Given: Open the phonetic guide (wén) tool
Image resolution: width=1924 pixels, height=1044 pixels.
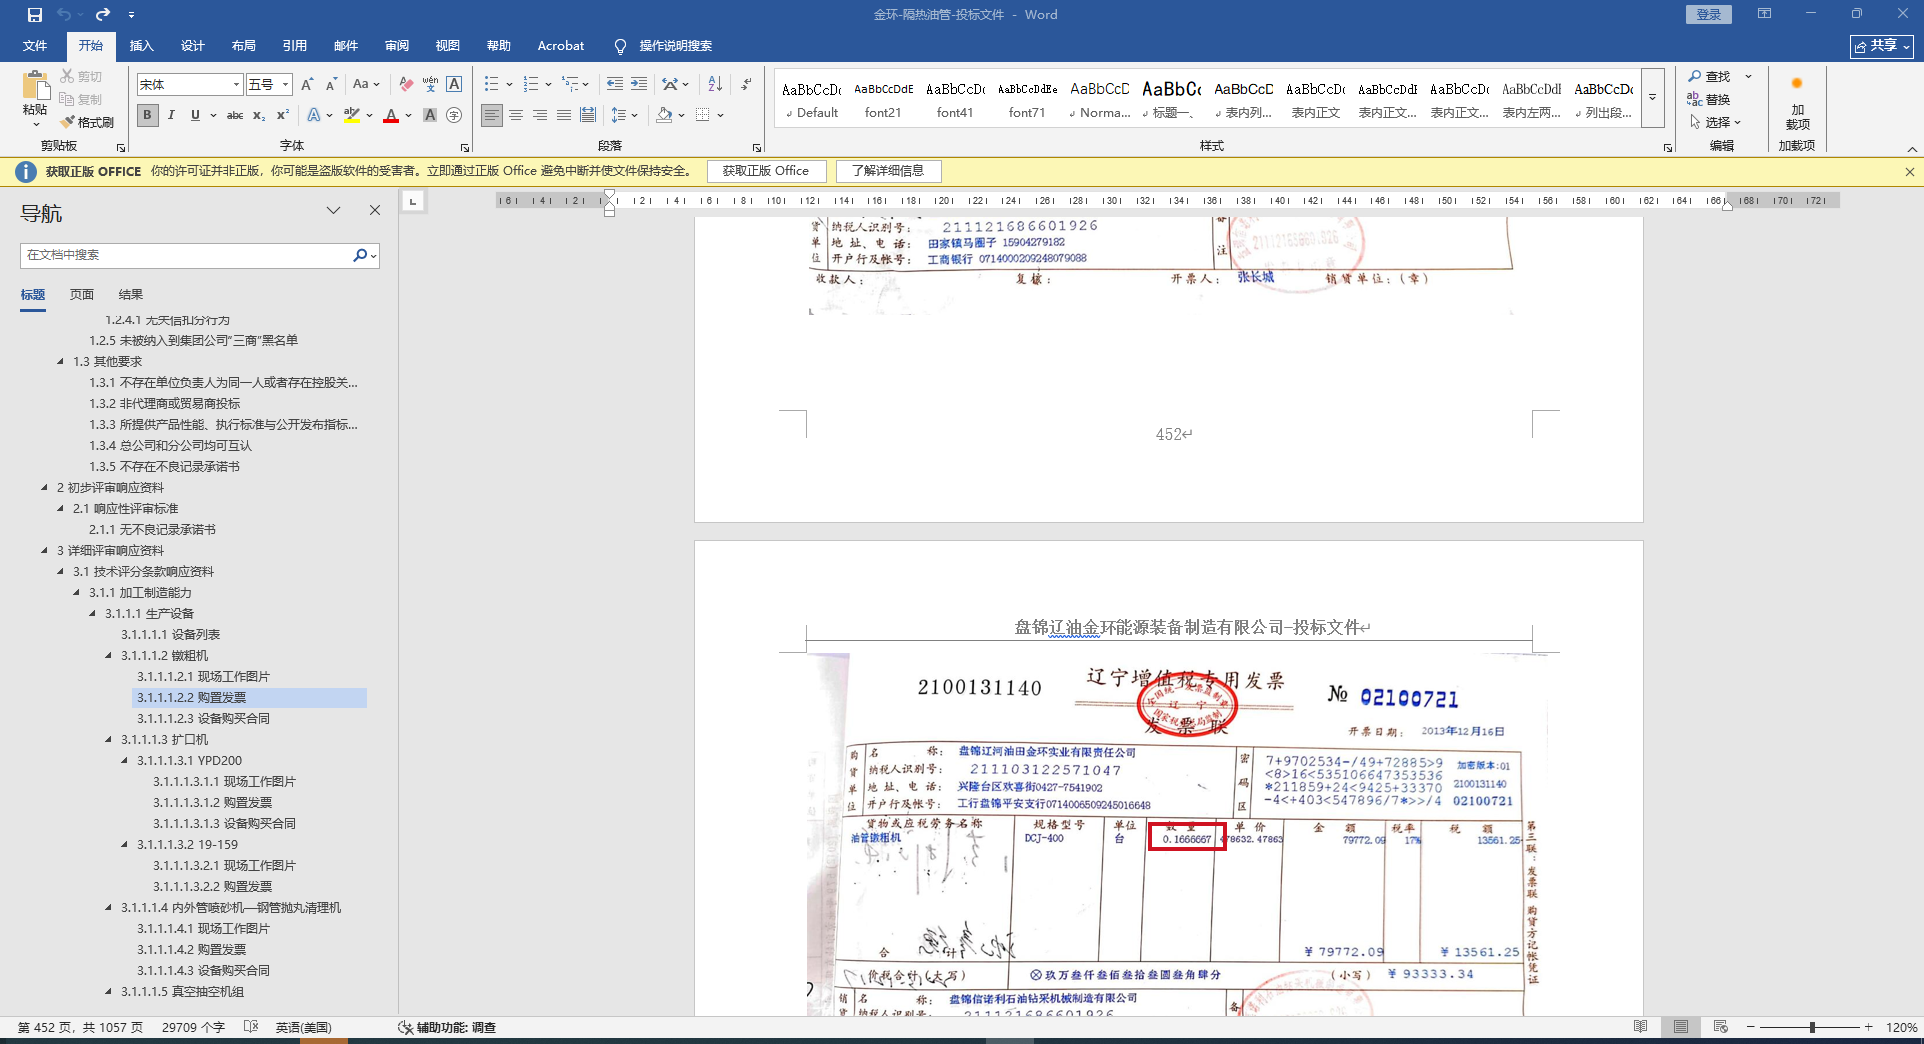Looking at the screenshot, I should click(430, 85).
